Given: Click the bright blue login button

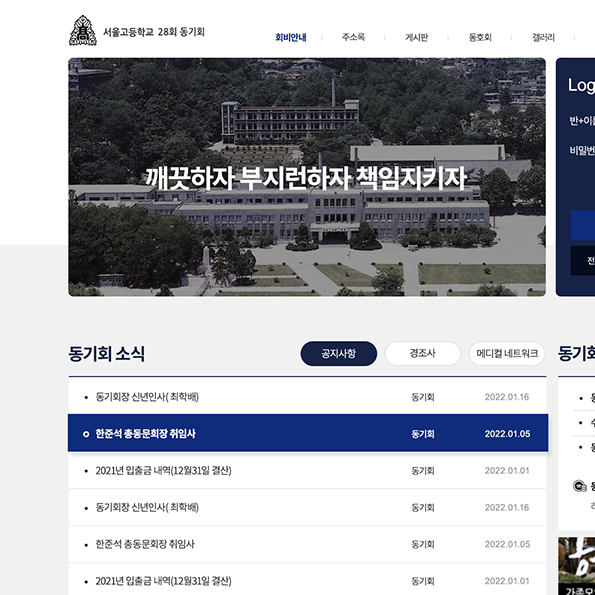Looking at the screenshot, I should tap(583, 225).
